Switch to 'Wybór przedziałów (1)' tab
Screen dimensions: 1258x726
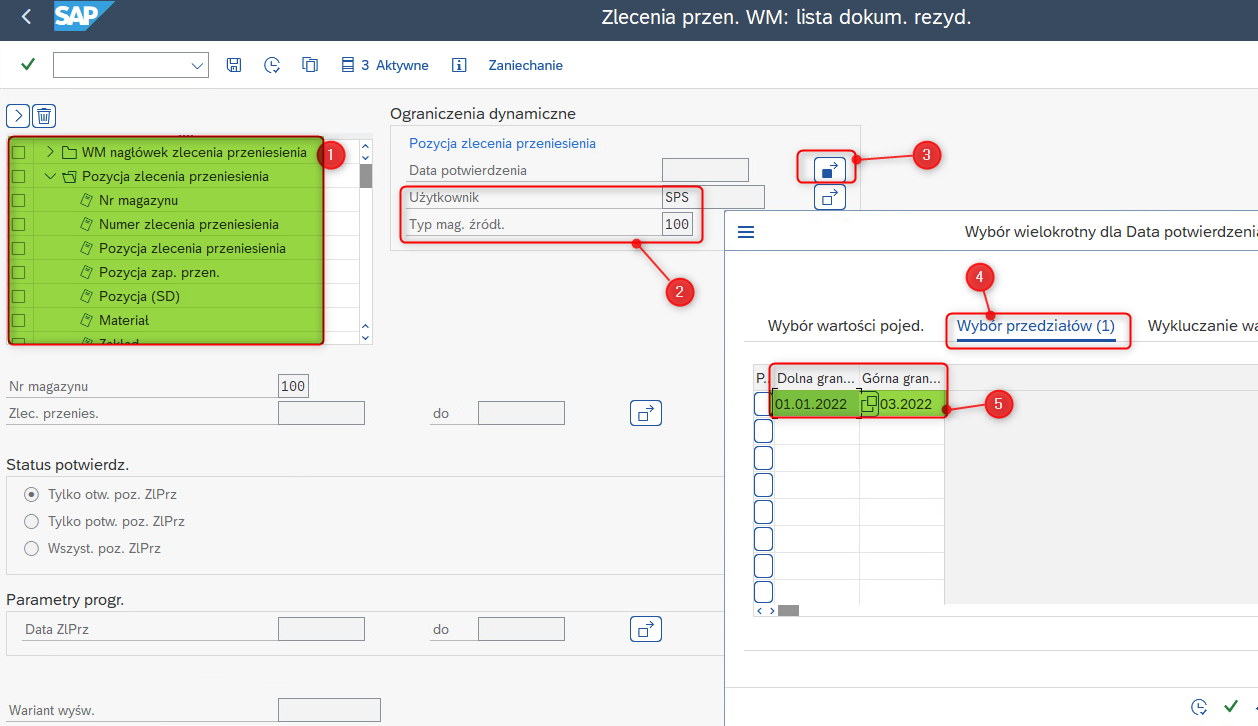pos(1035,326)
